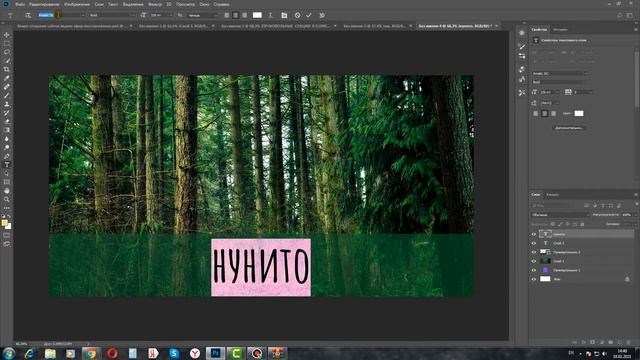Hide the upper Прямоугольник 1 layer

[x=533, y=252]
